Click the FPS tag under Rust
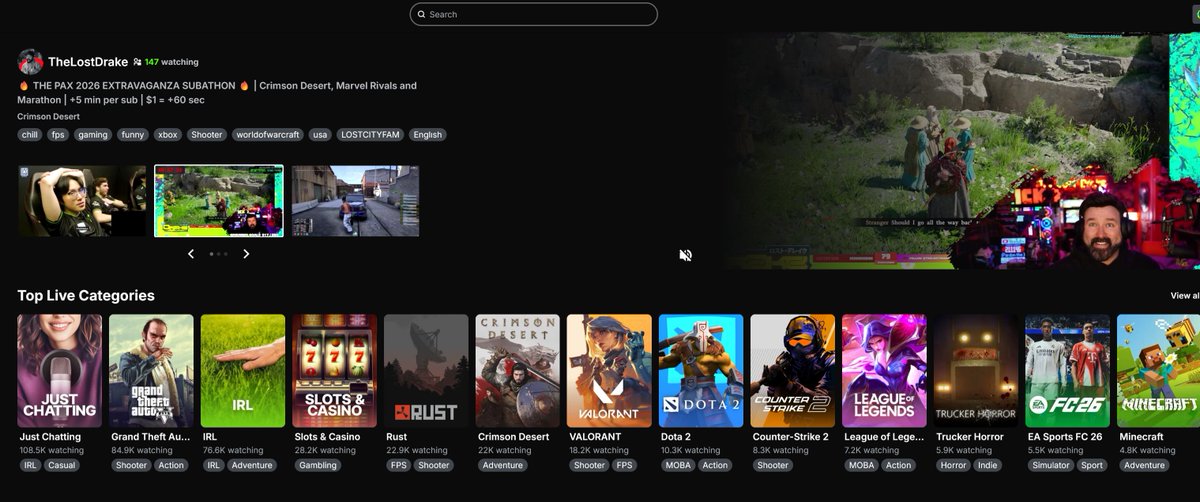 tap(398, 465)
